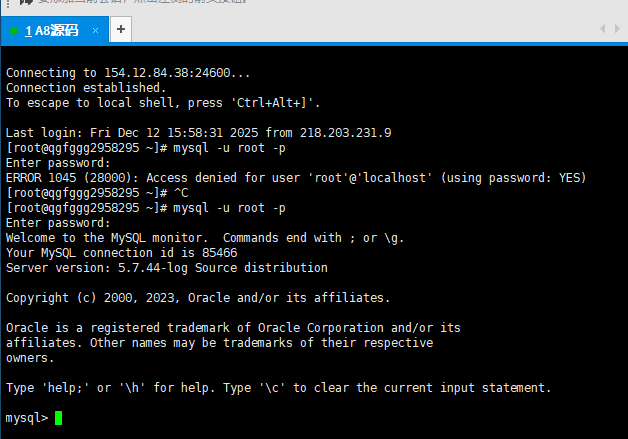Click the "Connecting to 154.12.84.38:24600" line
Screen dimensions: 628x439
tap(128, 73)
